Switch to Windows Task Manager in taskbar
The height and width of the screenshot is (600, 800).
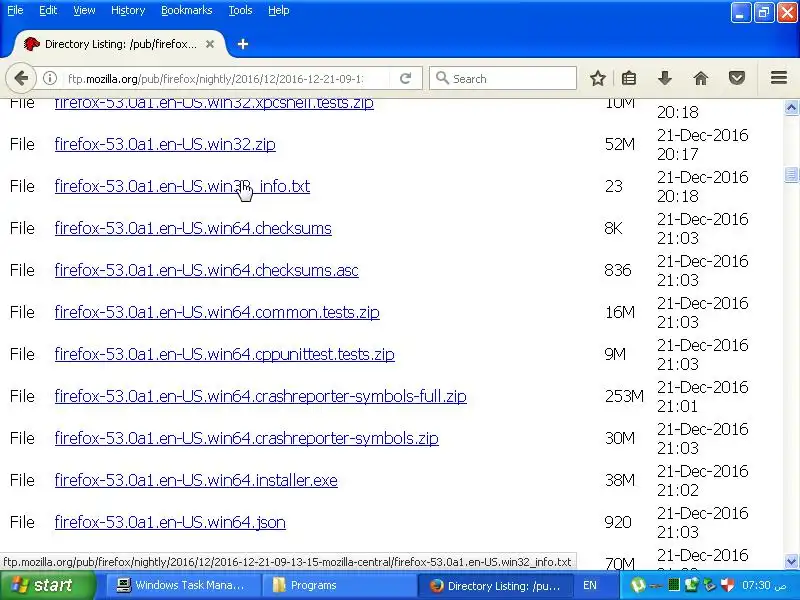coord(183,585)
